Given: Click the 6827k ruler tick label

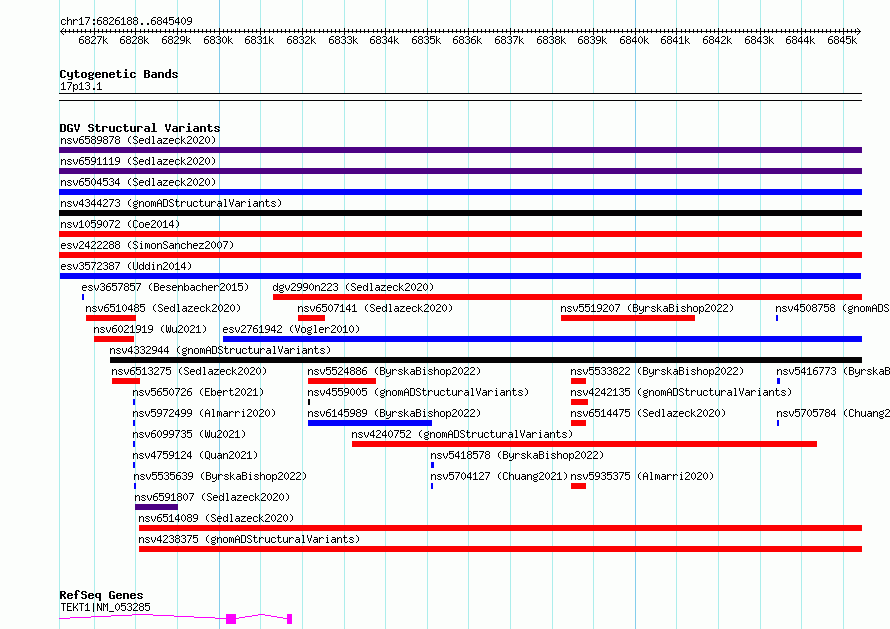Looking at the screenshot, I should pos(93,40).
